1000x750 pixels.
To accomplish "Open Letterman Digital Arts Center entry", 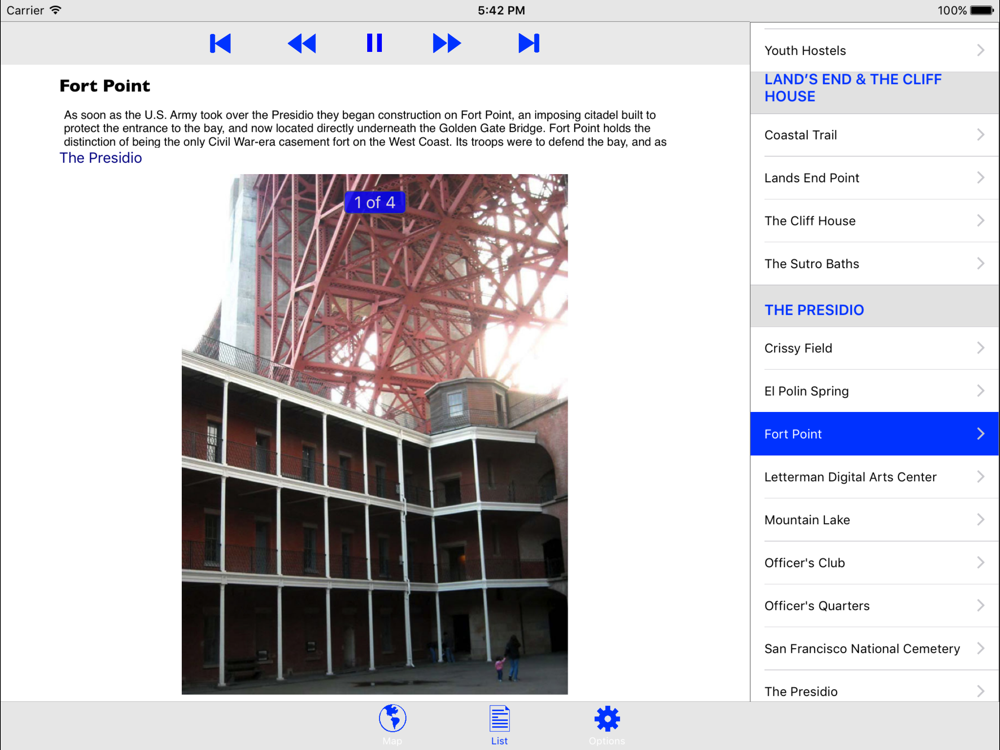I will click(874, 477).
